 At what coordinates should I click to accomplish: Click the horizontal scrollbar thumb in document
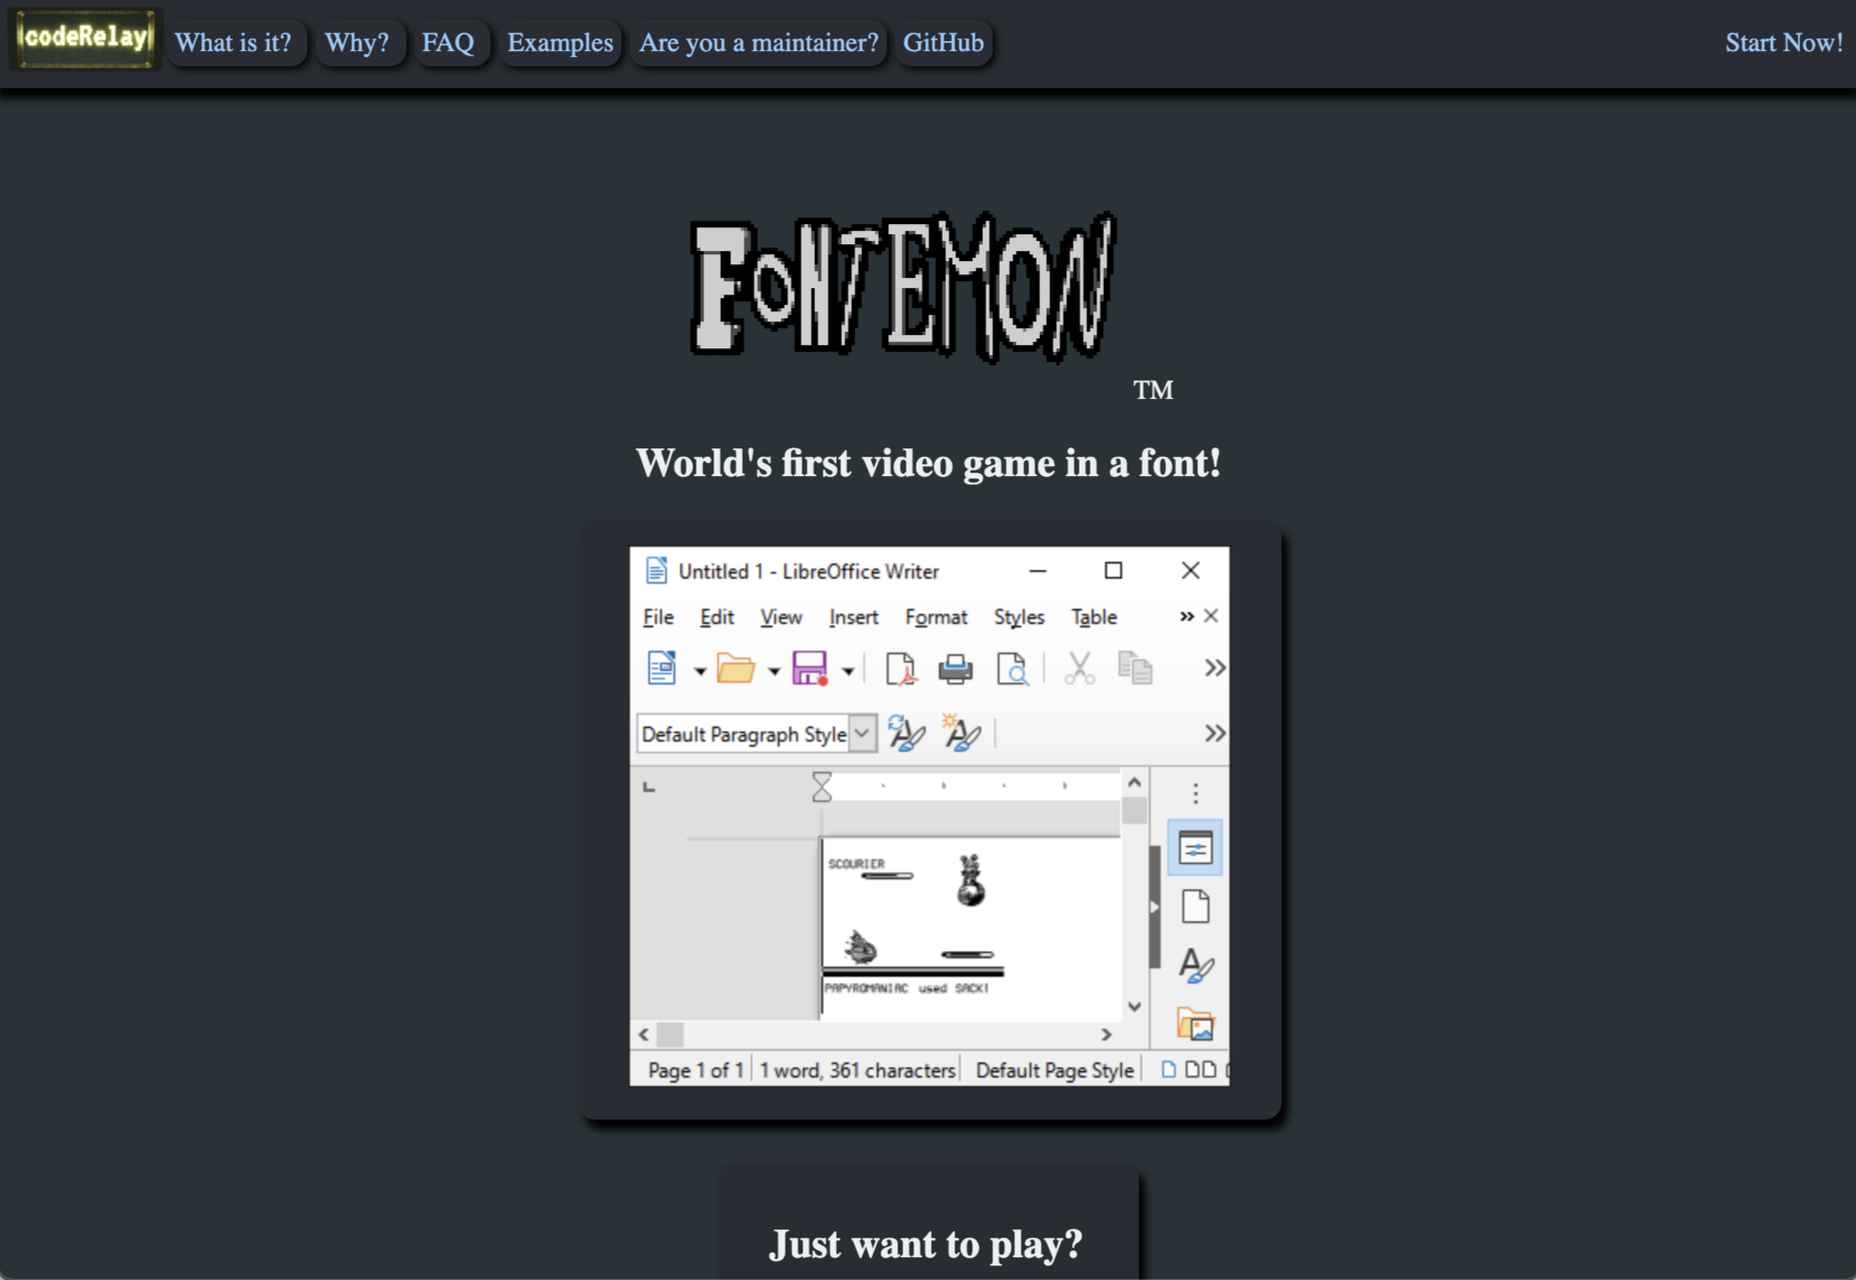(670, 1034)
